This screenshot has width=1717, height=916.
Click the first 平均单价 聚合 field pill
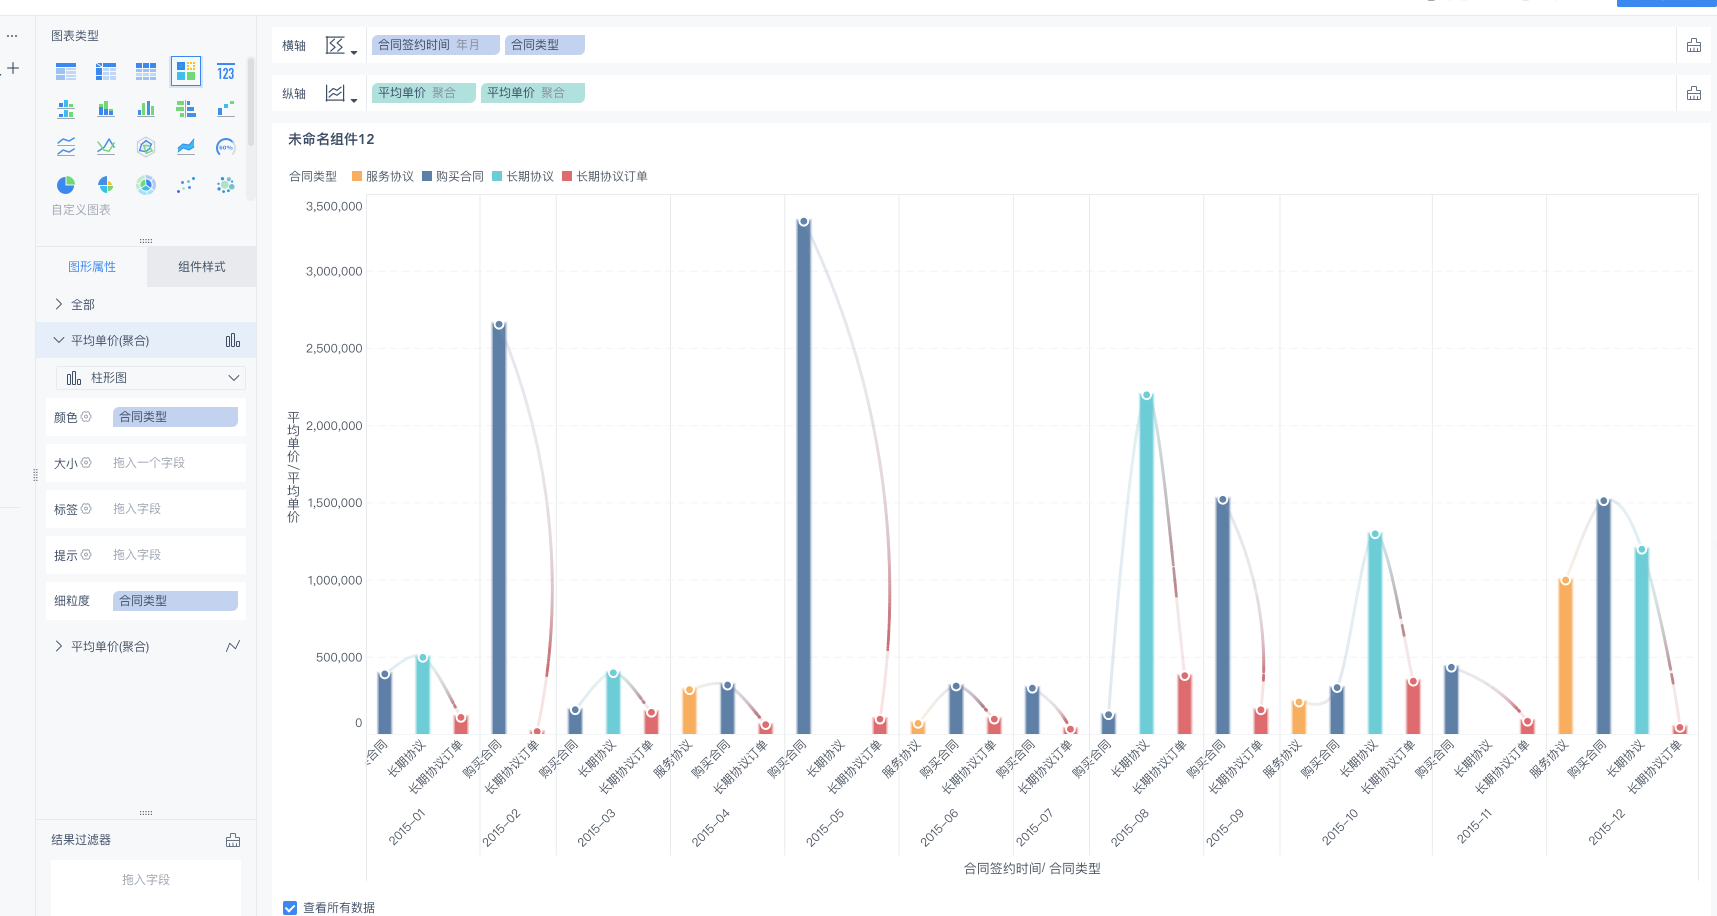coord(423,93)
